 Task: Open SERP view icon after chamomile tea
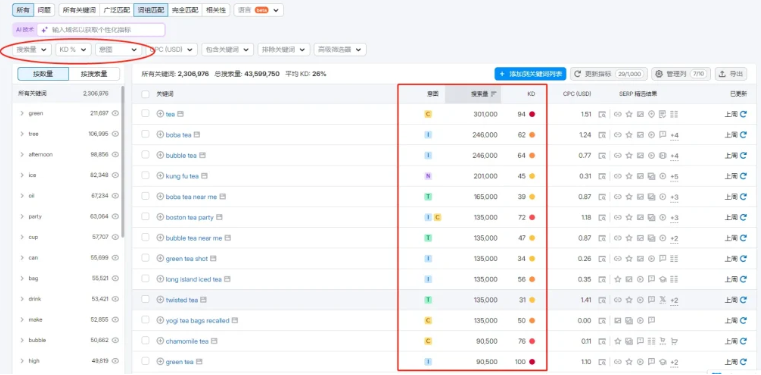click(214, 341)
